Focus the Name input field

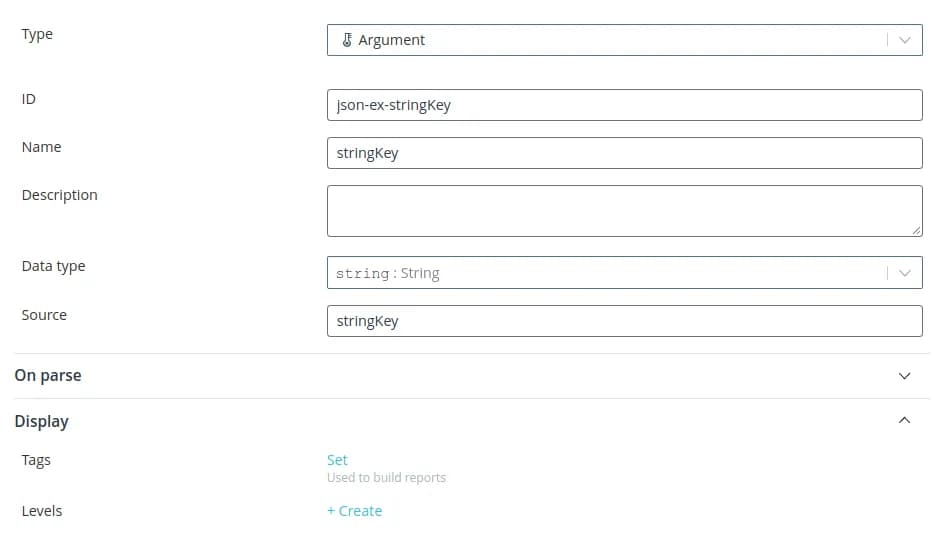click(624, 153)
